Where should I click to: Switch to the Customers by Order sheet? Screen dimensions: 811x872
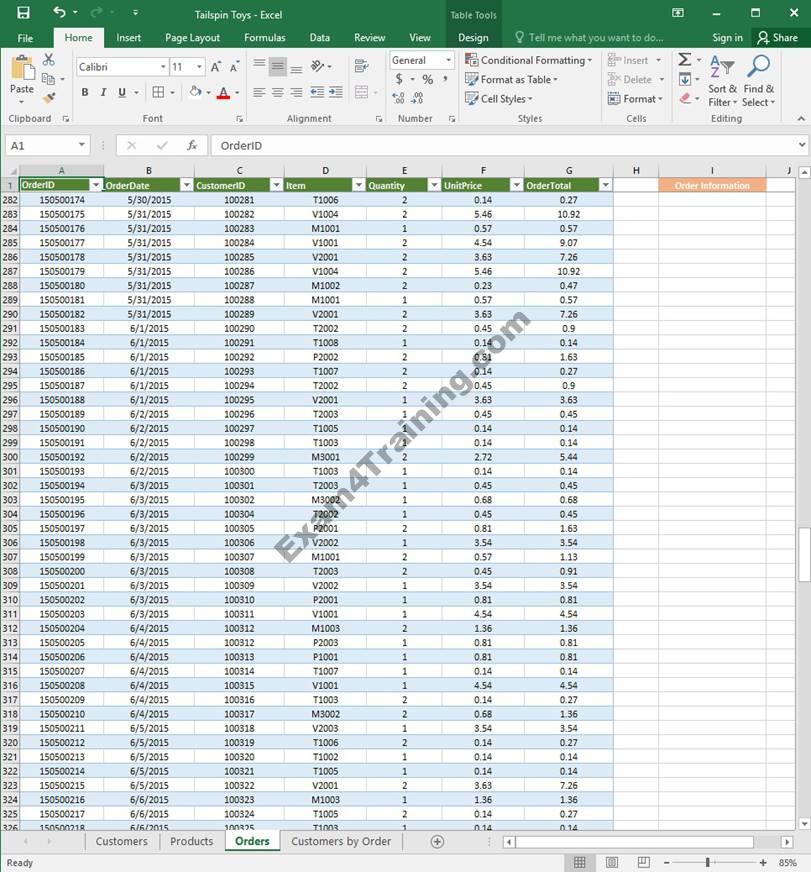point(341,841)
